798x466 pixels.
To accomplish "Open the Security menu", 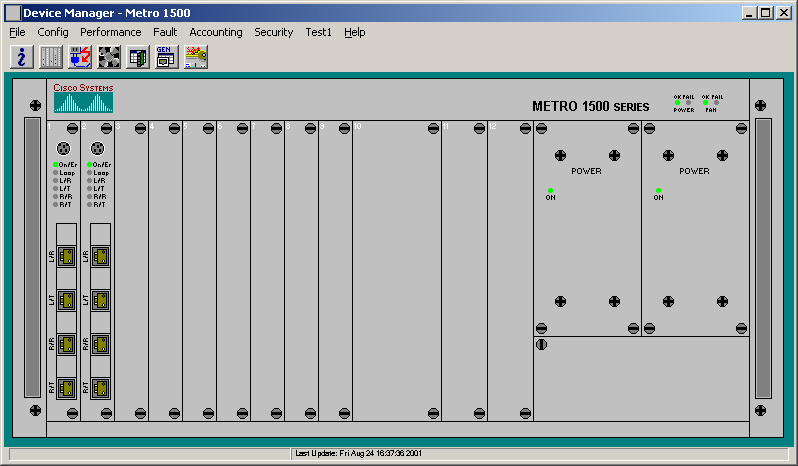I will click(273, 32).
